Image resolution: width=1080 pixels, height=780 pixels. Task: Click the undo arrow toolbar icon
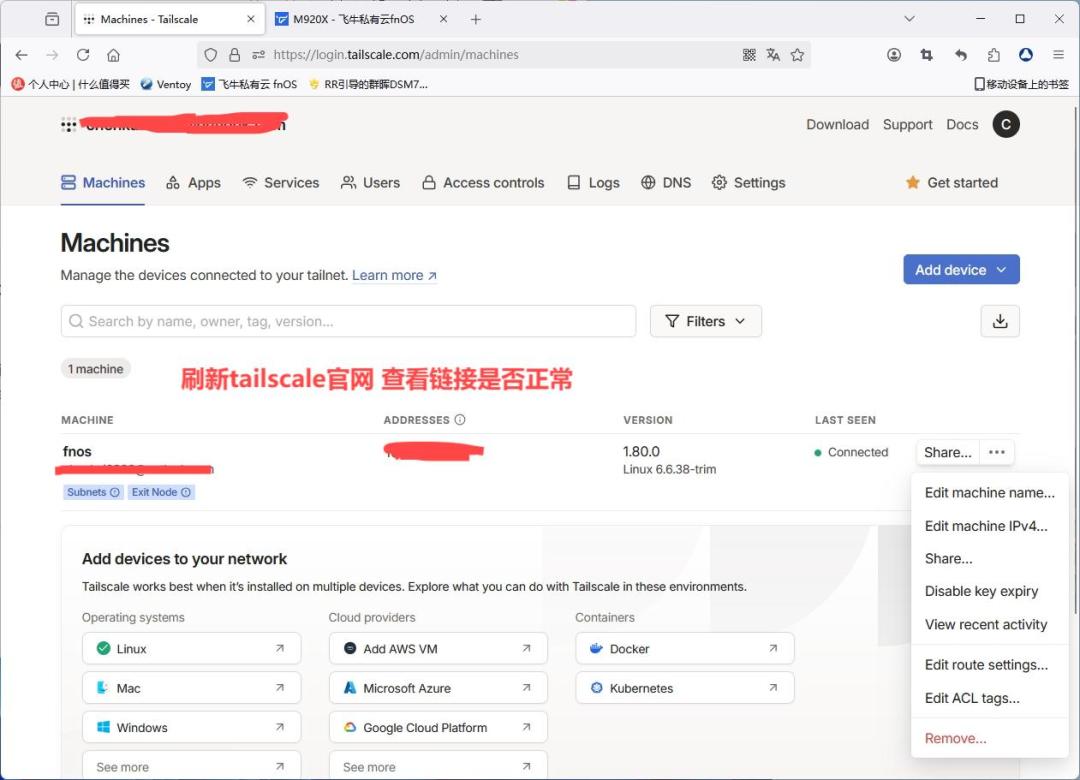click(x=960, y=55)
